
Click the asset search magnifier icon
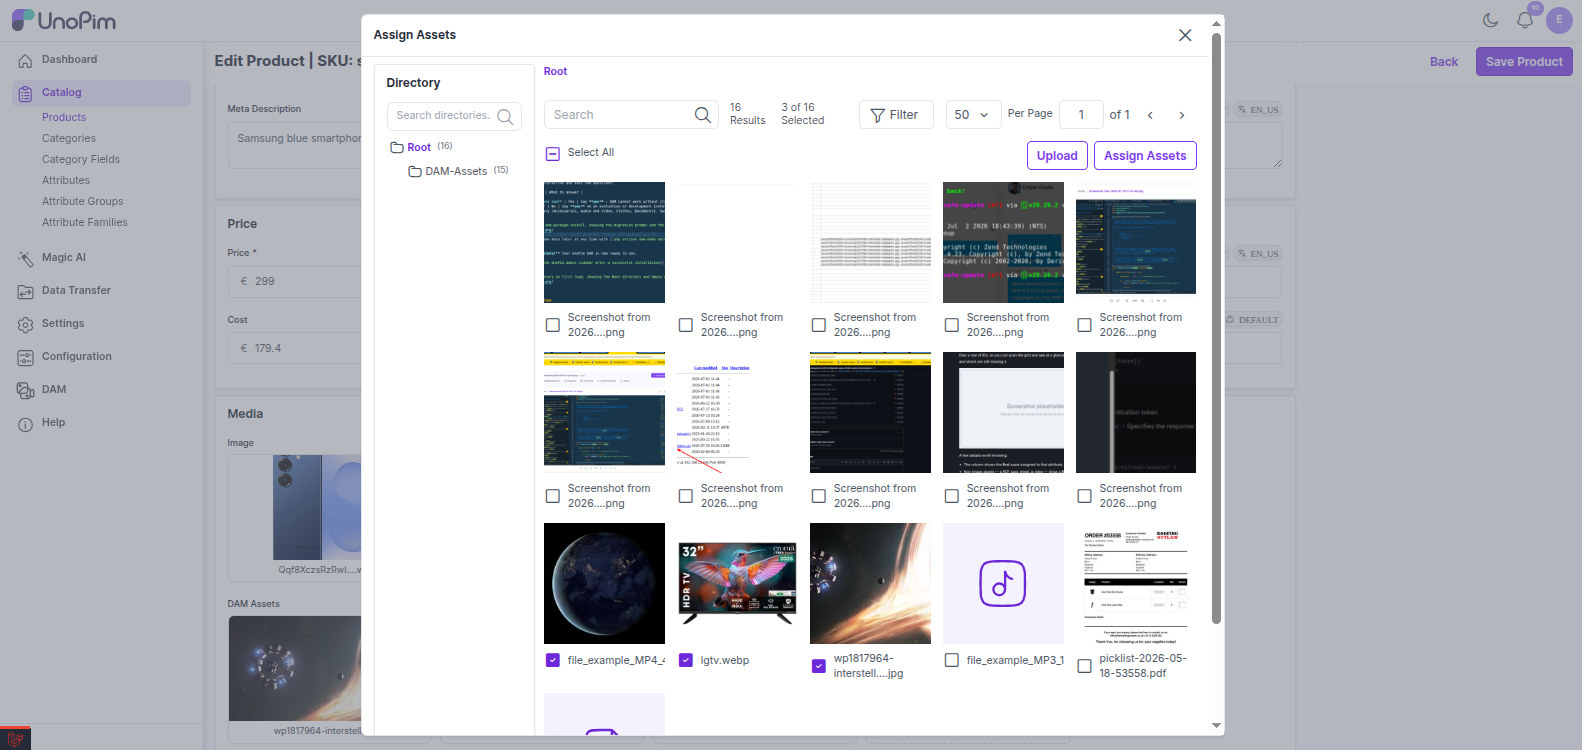coord(703,115)
